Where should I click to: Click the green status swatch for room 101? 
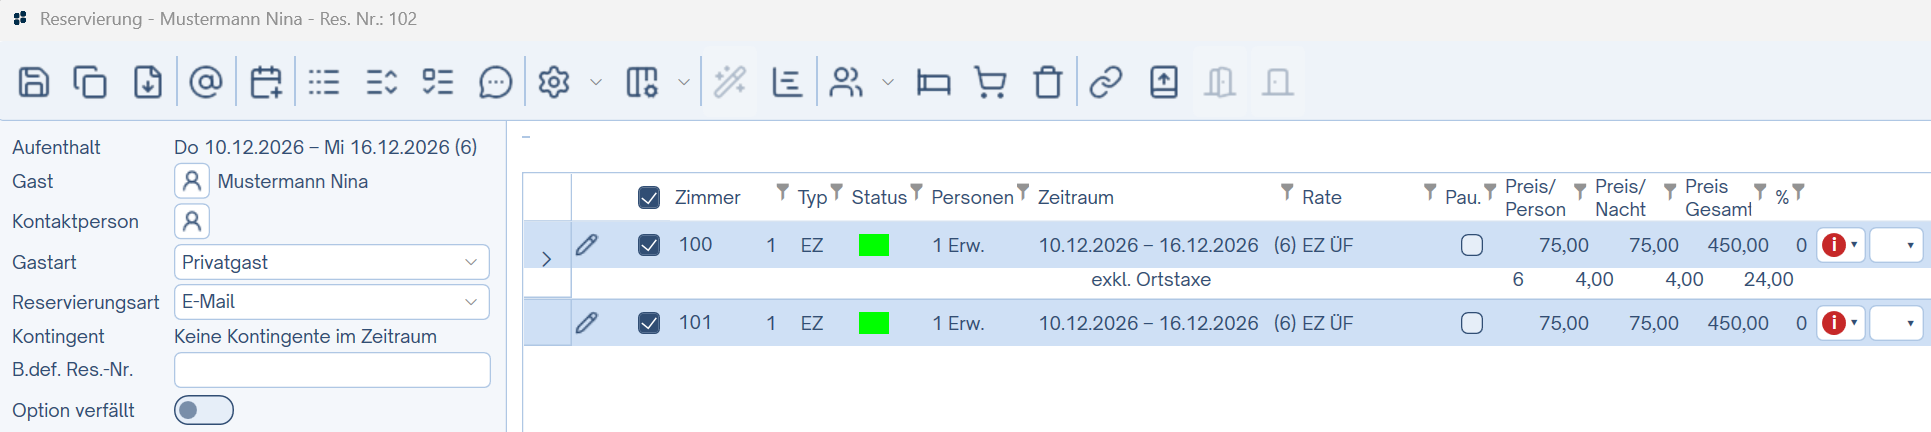pyautogui.click(x=874, y=323)
